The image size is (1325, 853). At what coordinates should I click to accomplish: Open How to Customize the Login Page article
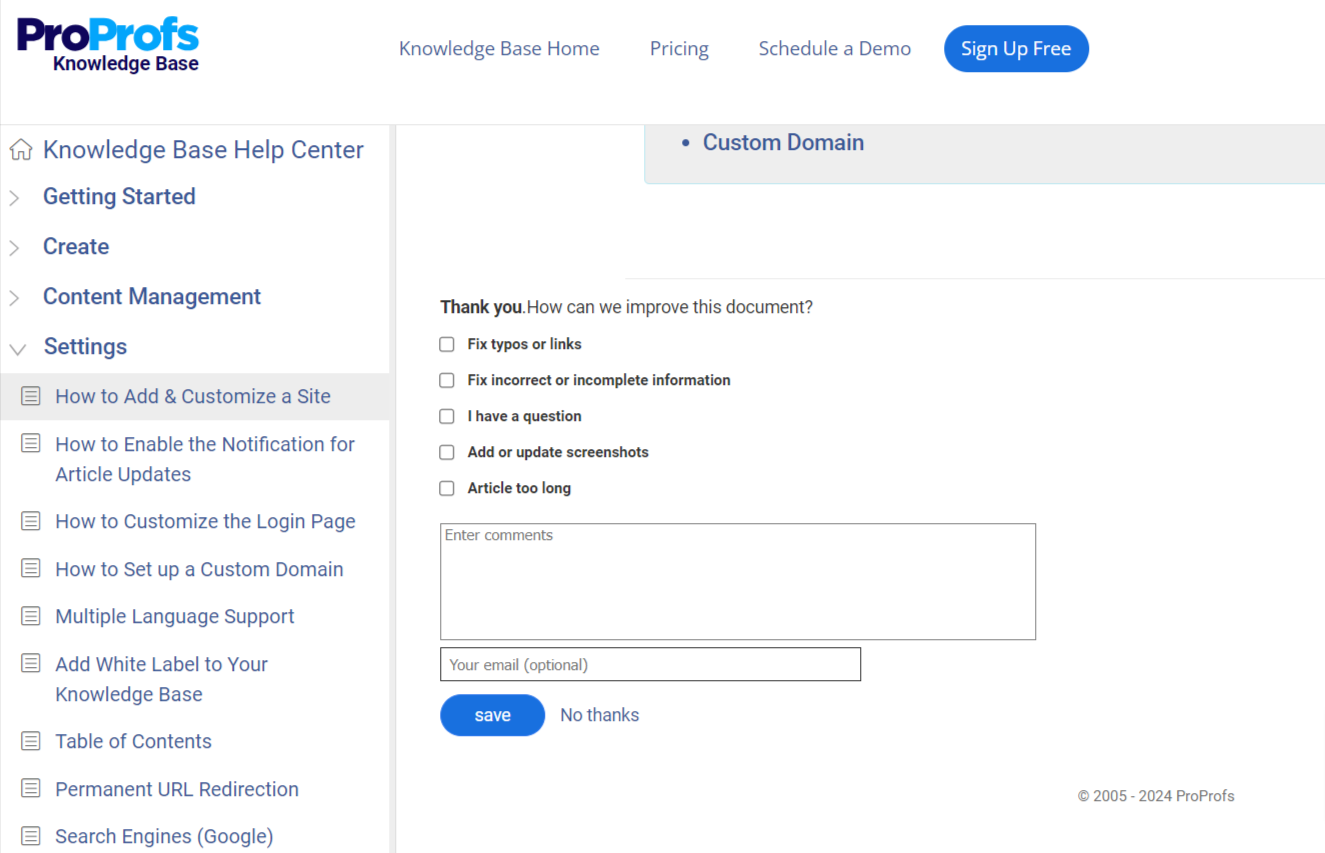tap(205, 521)
